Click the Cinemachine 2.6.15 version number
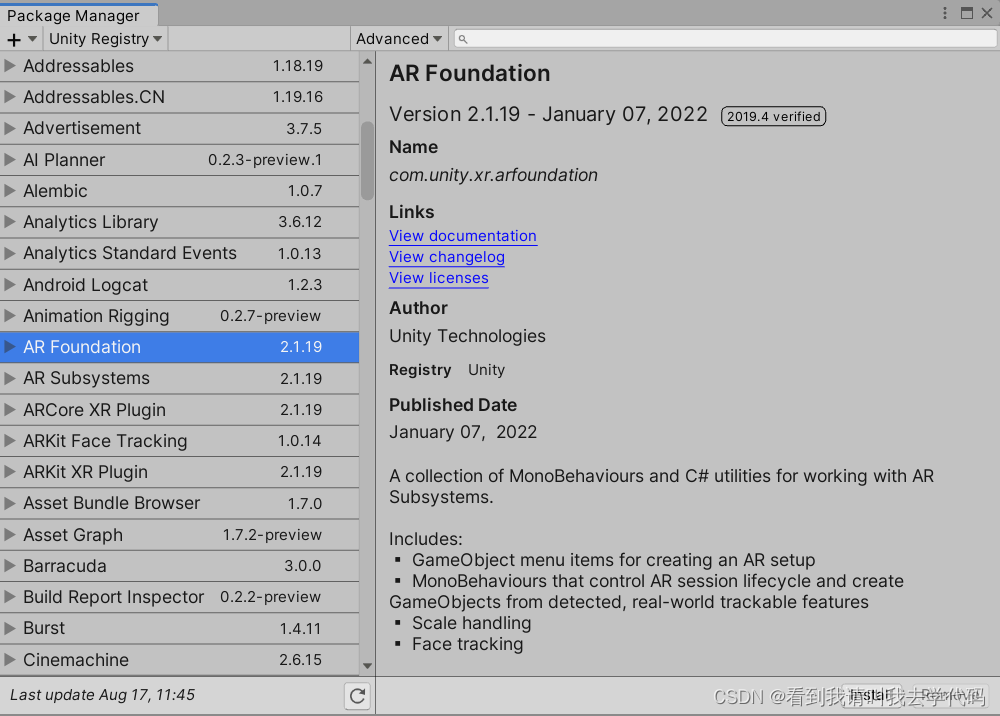 pos(300,659)
